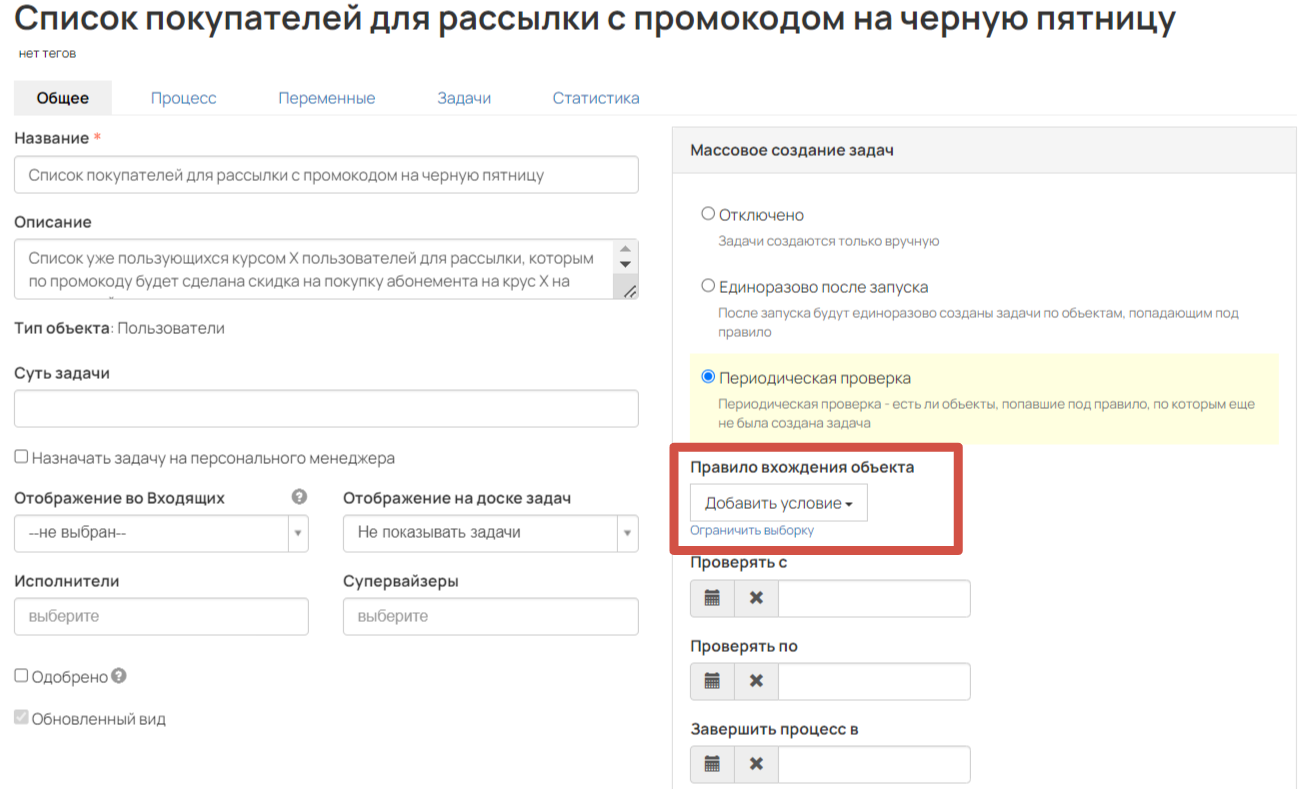
Task: Clear the Завершить процесс в date
Action: (x=756, y=764)
